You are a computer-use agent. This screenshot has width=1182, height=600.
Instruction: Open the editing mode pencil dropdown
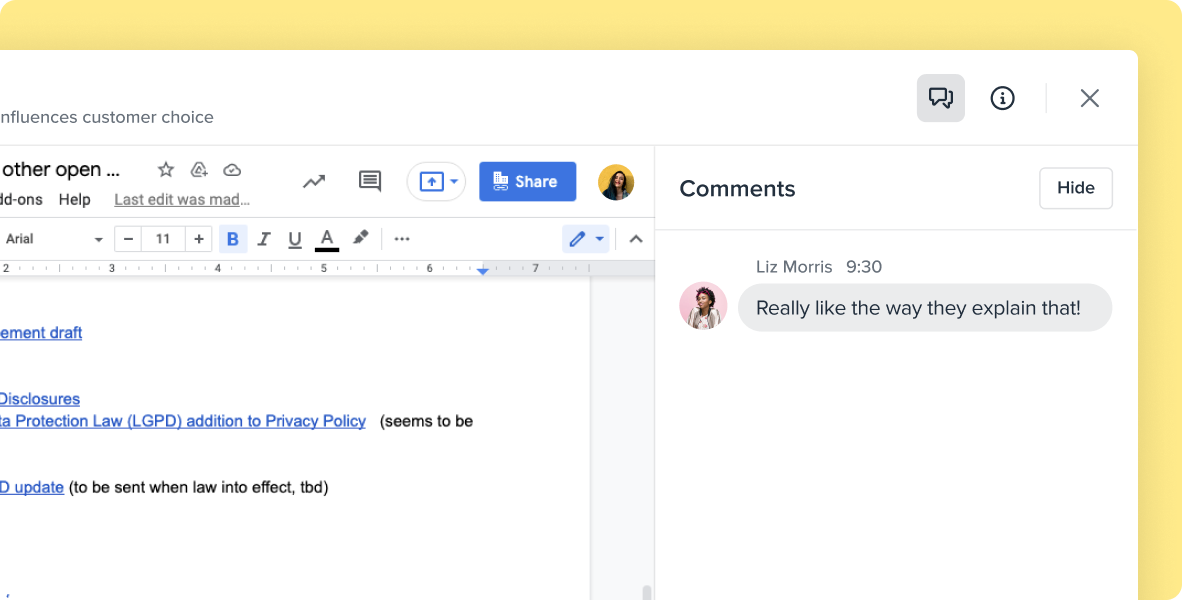(x=586, y=239)
